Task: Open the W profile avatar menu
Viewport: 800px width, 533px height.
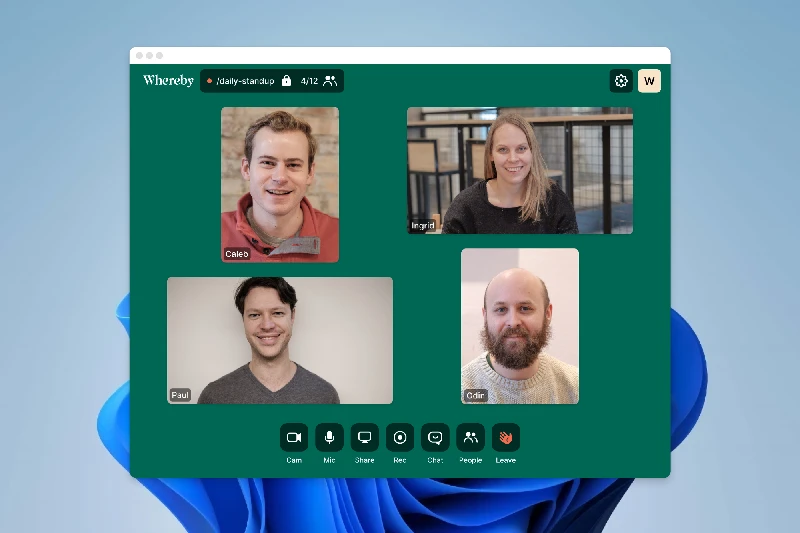Action: tap(650, 81)
